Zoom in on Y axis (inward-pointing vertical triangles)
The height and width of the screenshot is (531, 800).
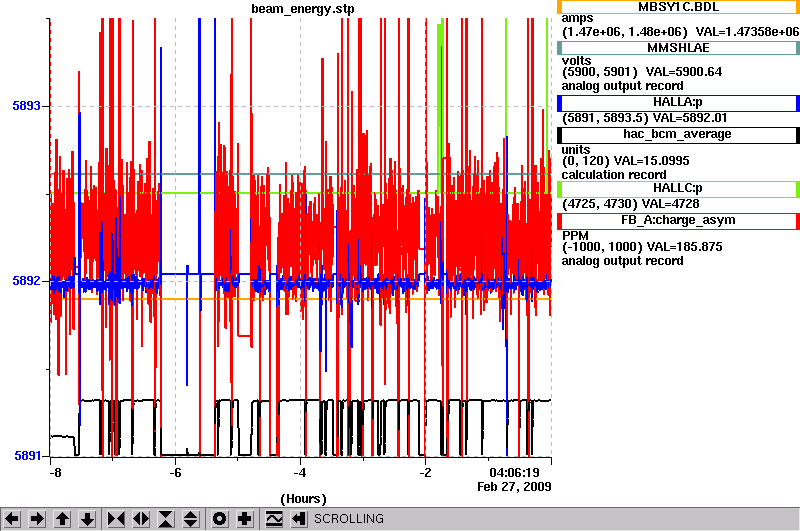coord(166,519)
